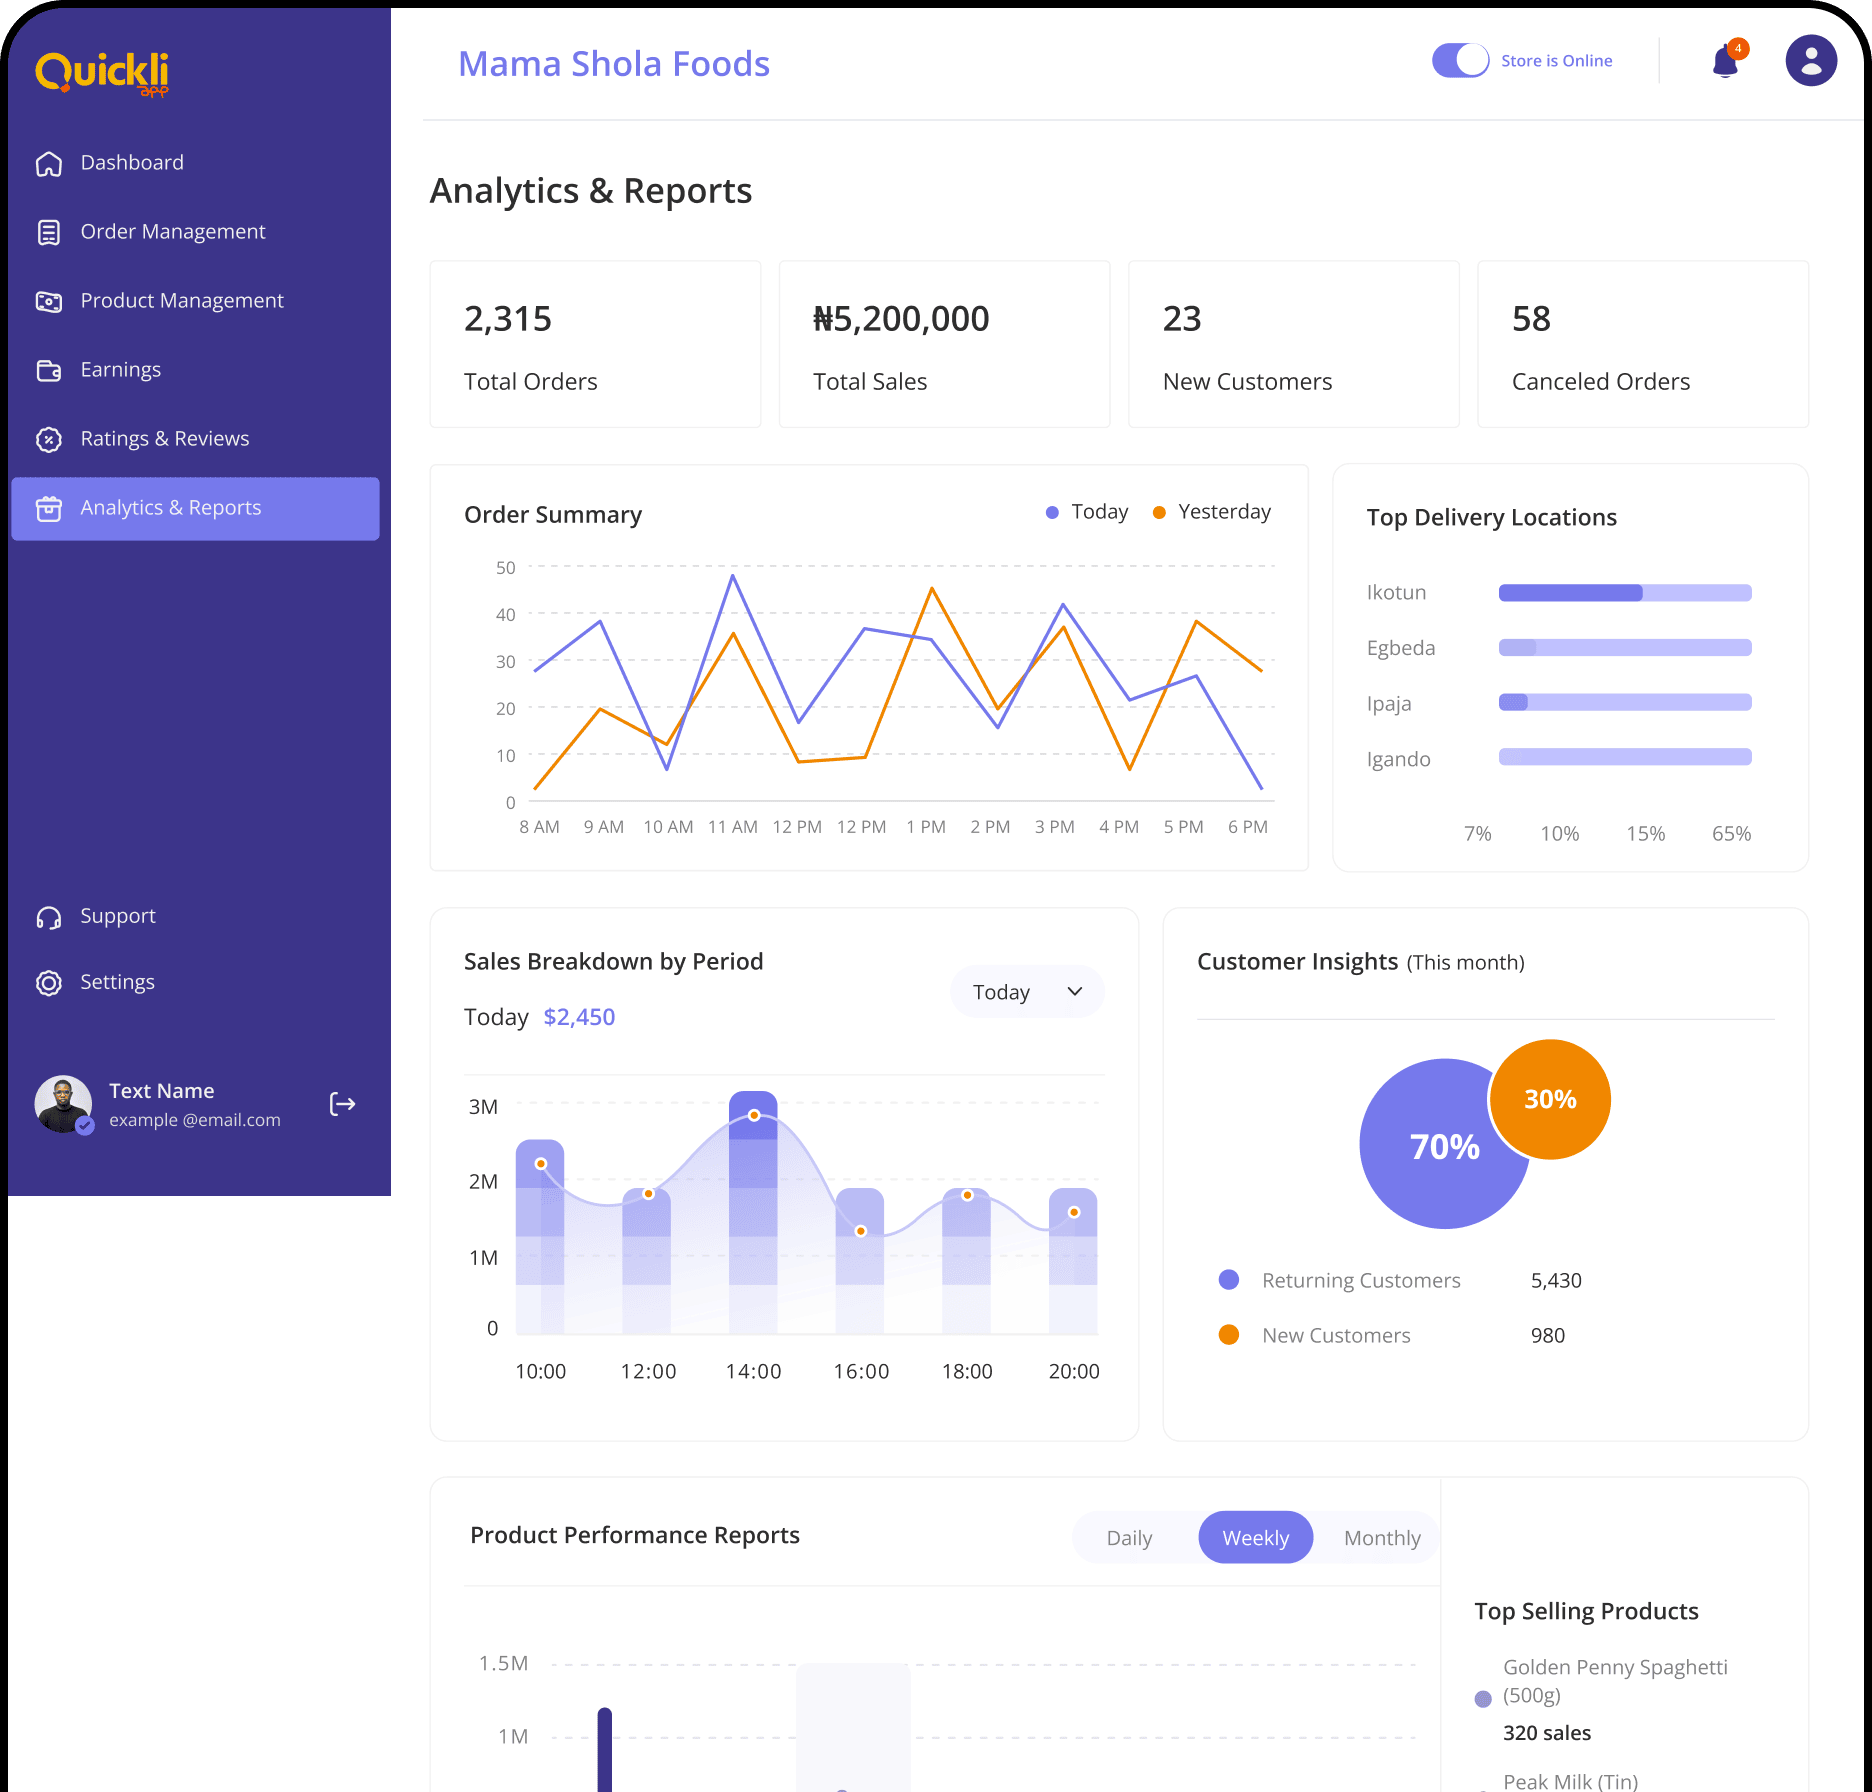
Task: Click the Ikotun delivery progress bar
Action: click(x=1624, y=593)
